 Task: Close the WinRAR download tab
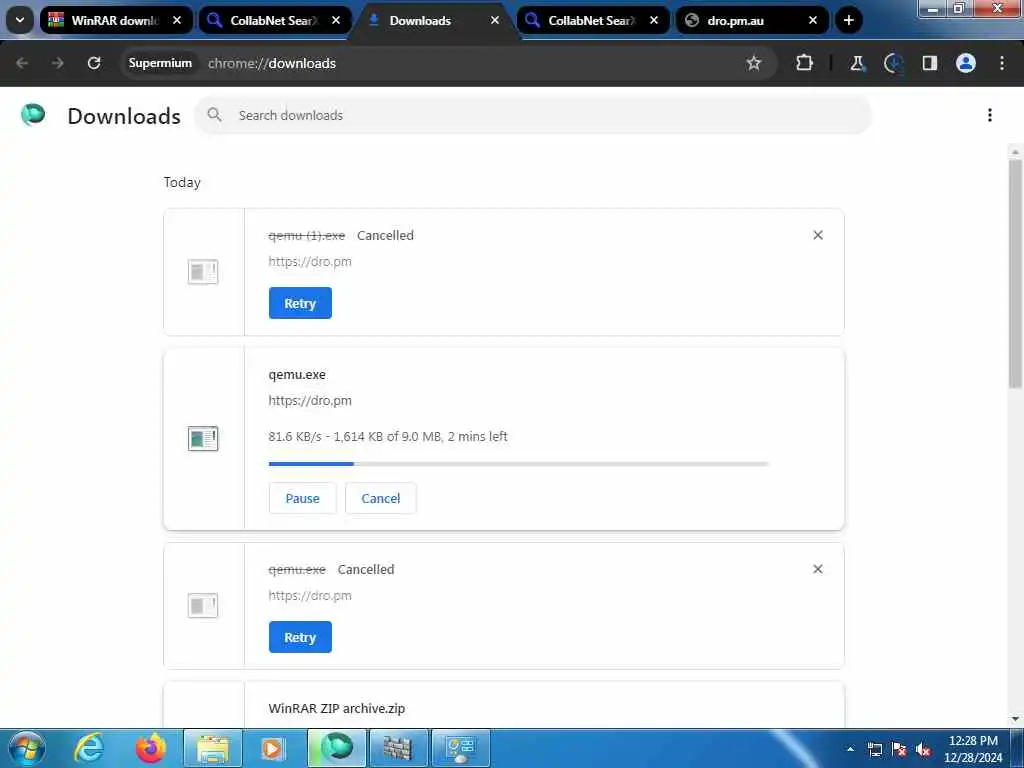[177, 20]
